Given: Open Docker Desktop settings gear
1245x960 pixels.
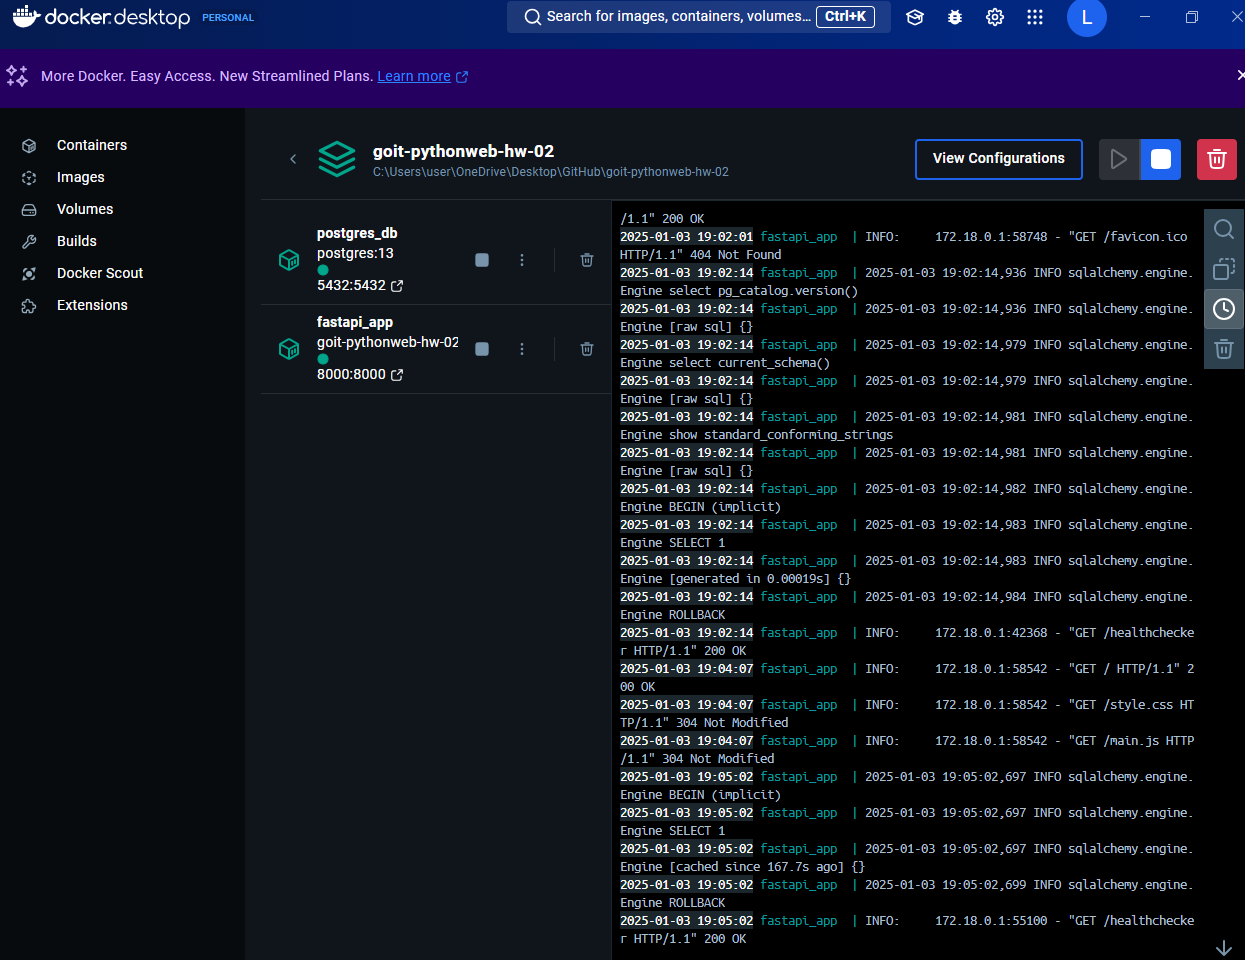Looking at the screenshot, I should [995, 17].
